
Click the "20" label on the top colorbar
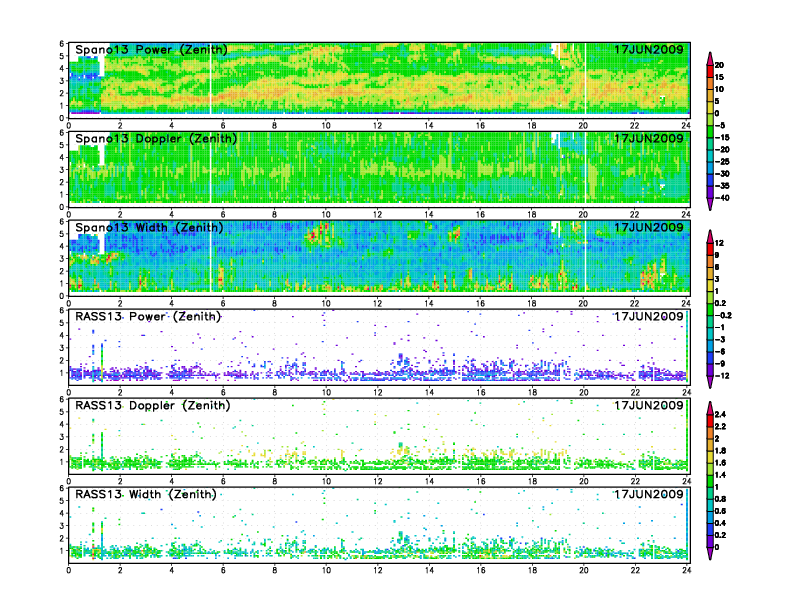719,65
